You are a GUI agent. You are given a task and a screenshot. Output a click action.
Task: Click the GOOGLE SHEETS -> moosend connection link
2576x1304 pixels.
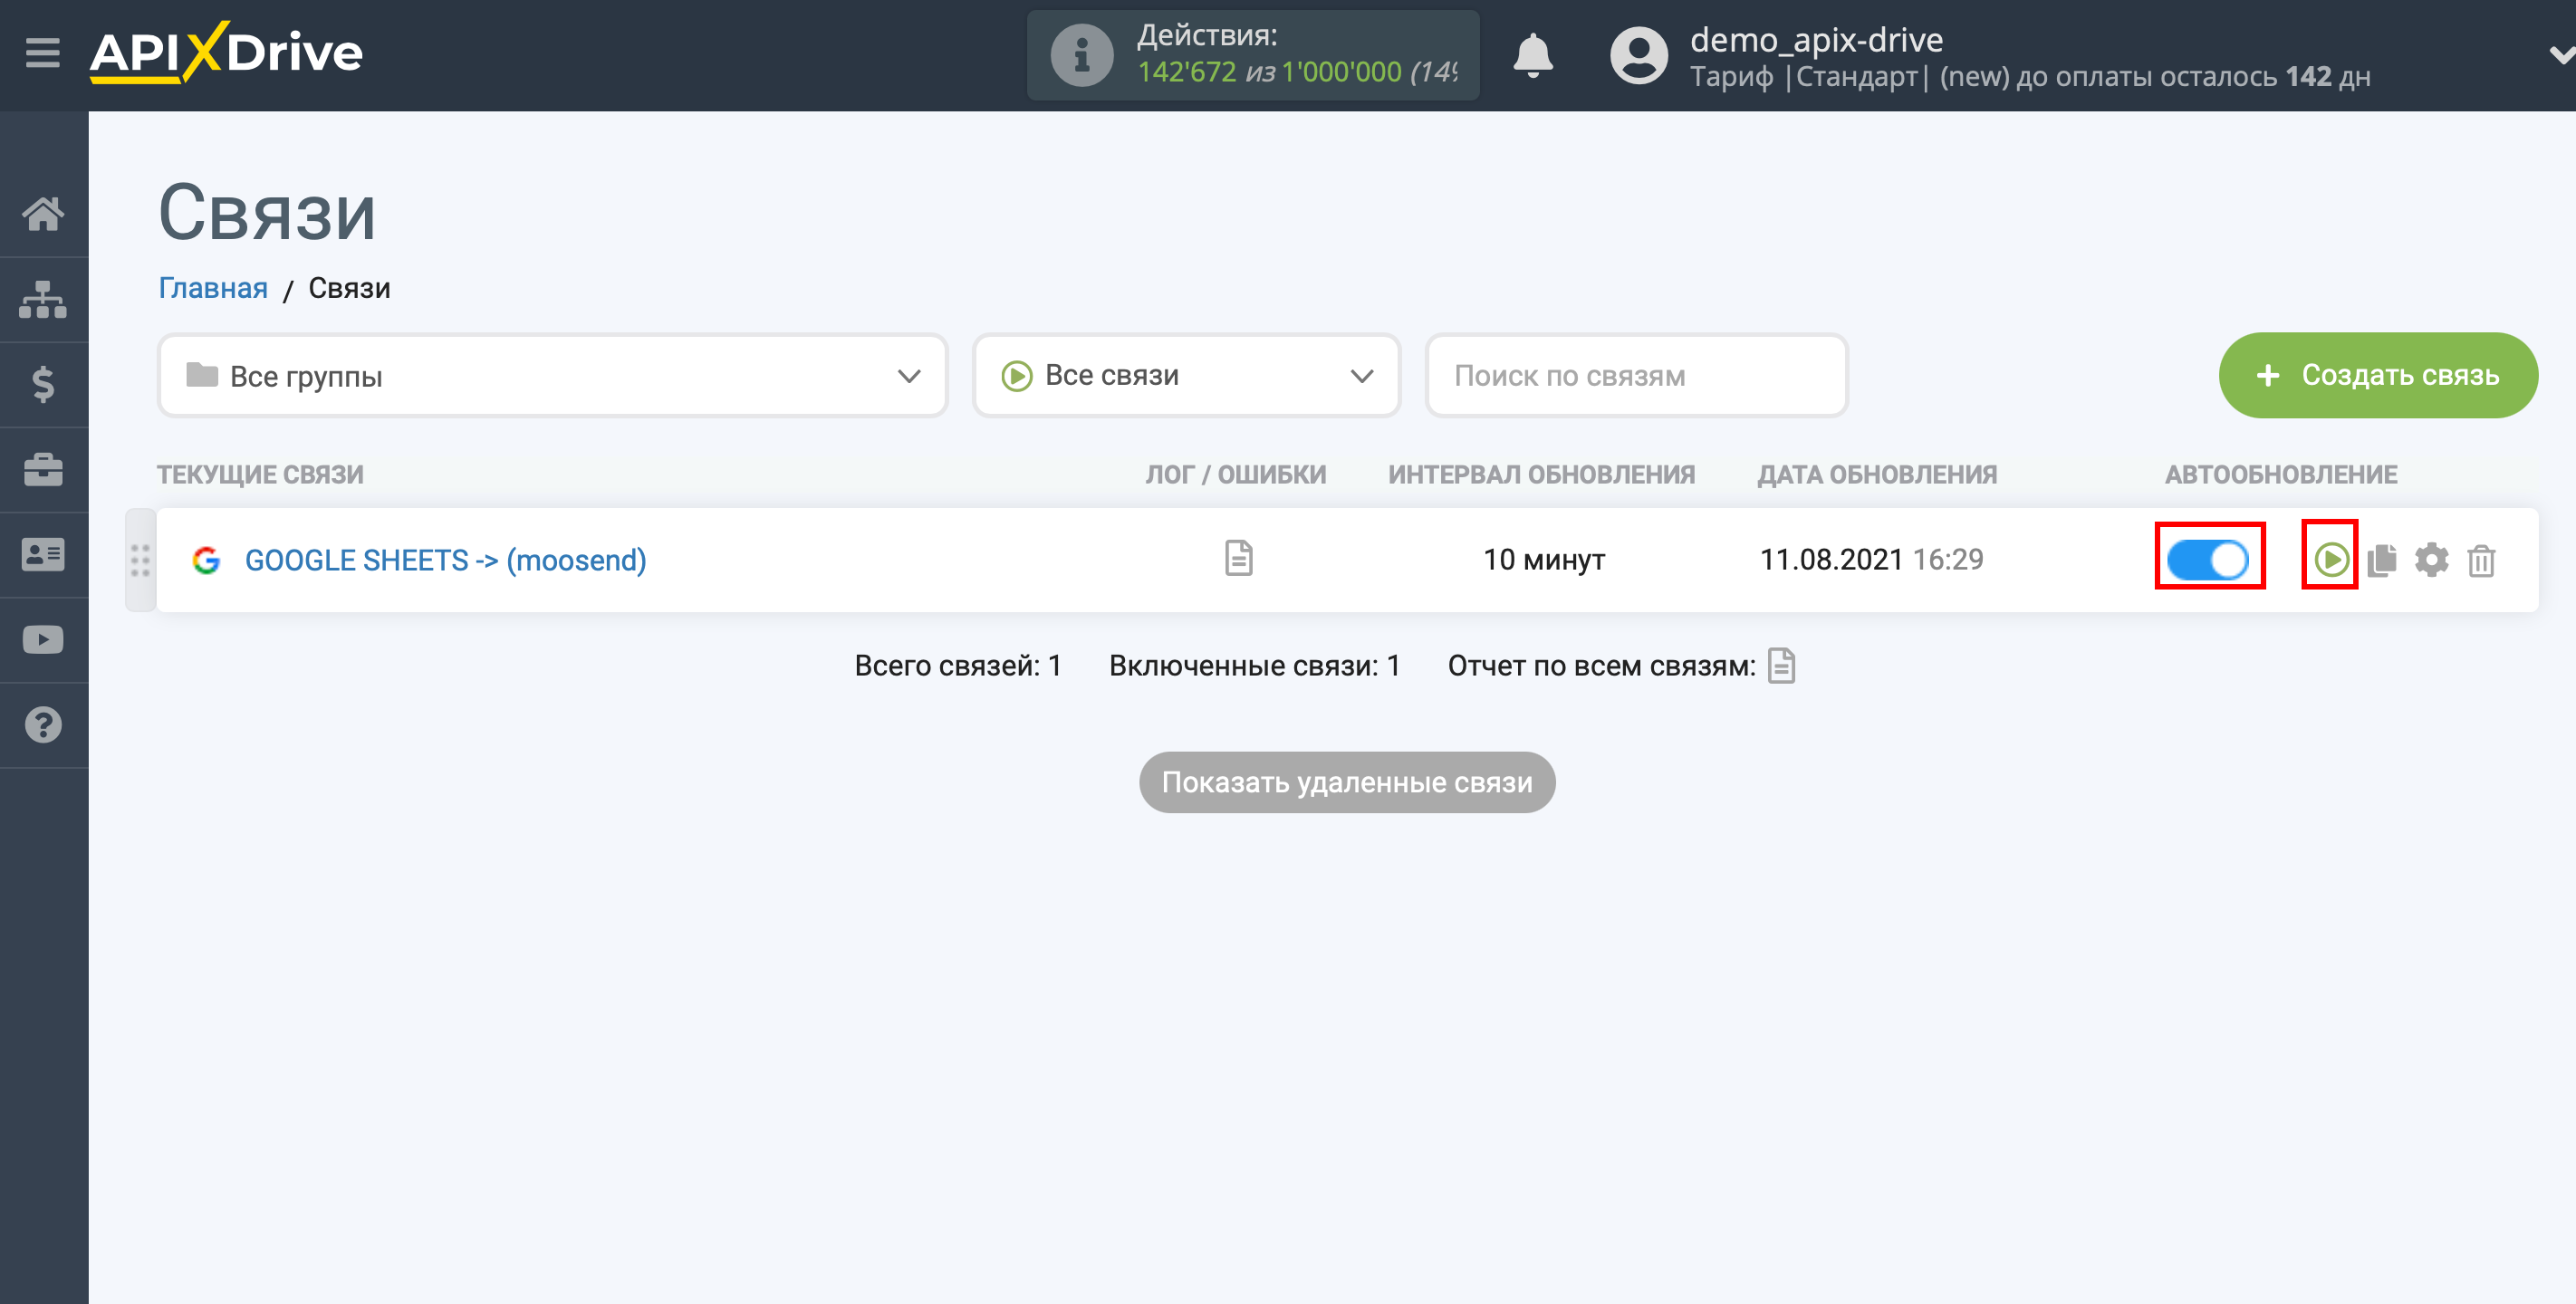coord(441,559)
